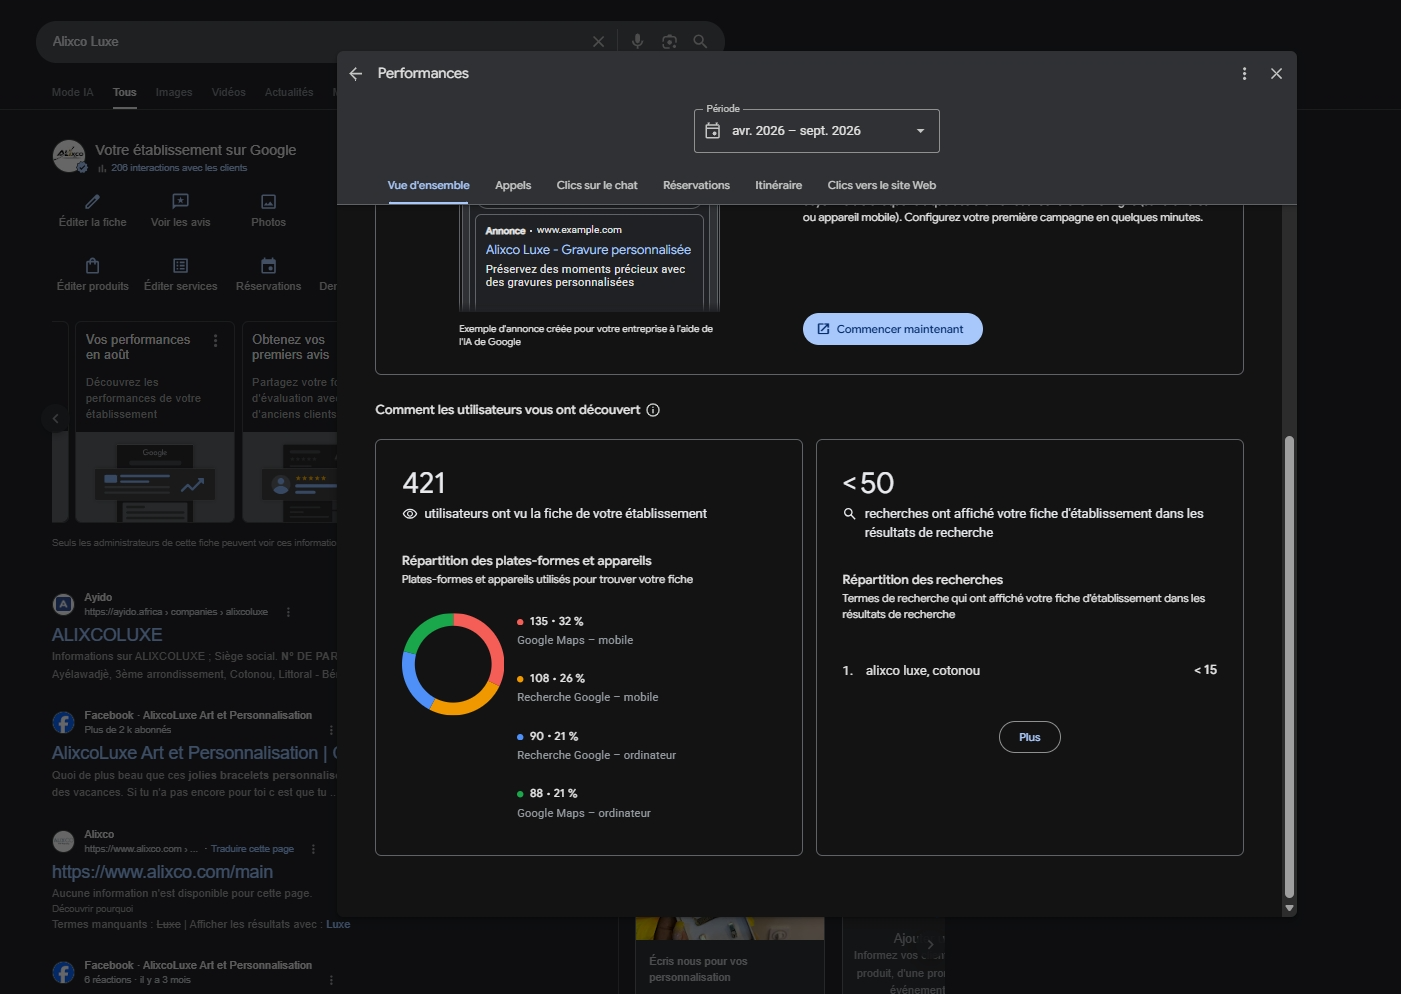Viewport: 1401px width, 994px height.
Task: Start voice search with the microphone icon
Action: pyautogui.click(x=637, y=42)
